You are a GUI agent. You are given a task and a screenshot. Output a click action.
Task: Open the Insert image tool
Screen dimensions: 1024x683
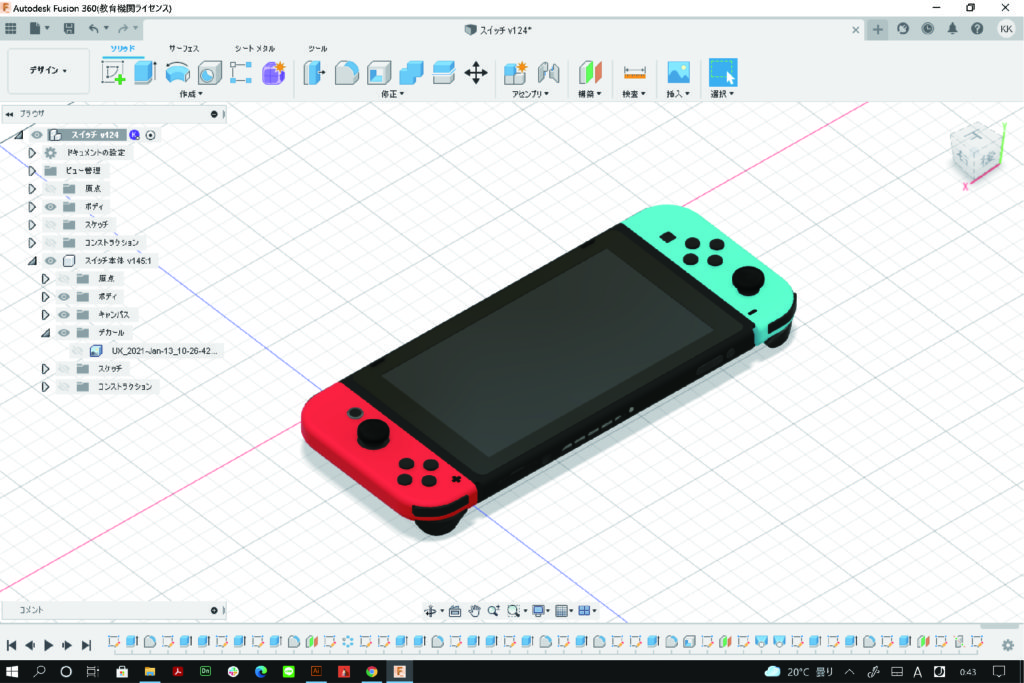679,72
